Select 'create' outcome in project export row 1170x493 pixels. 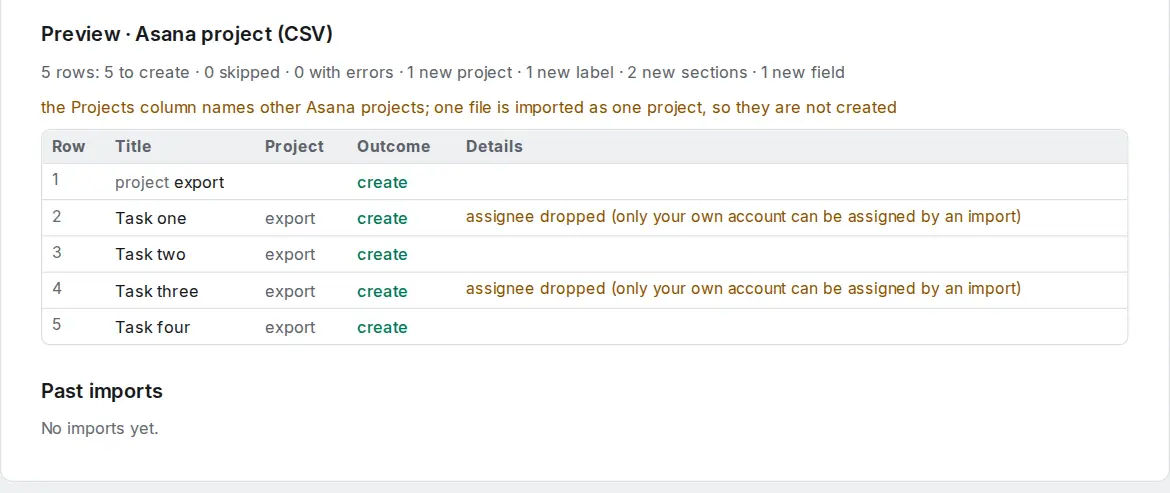[x=382, y=183]
